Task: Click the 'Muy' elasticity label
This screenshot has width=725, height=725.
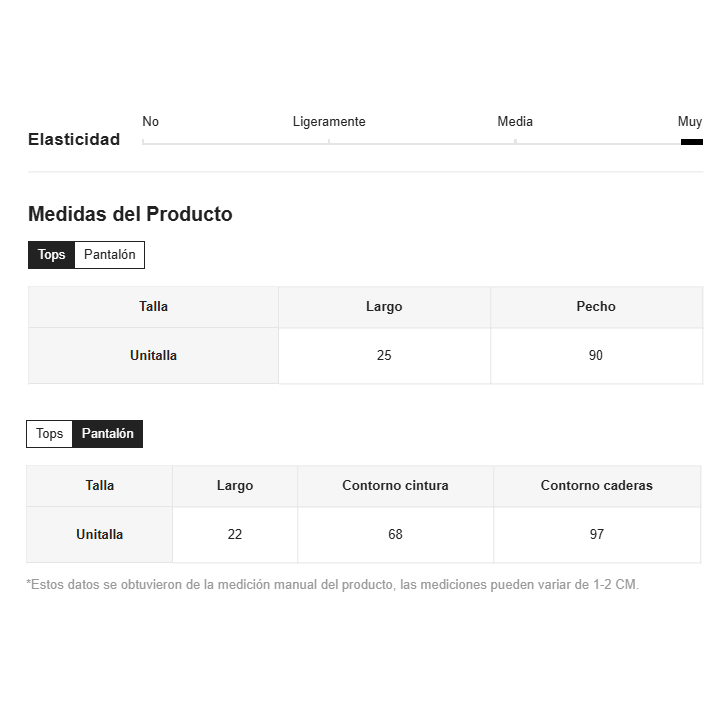Action: (690, 122)
